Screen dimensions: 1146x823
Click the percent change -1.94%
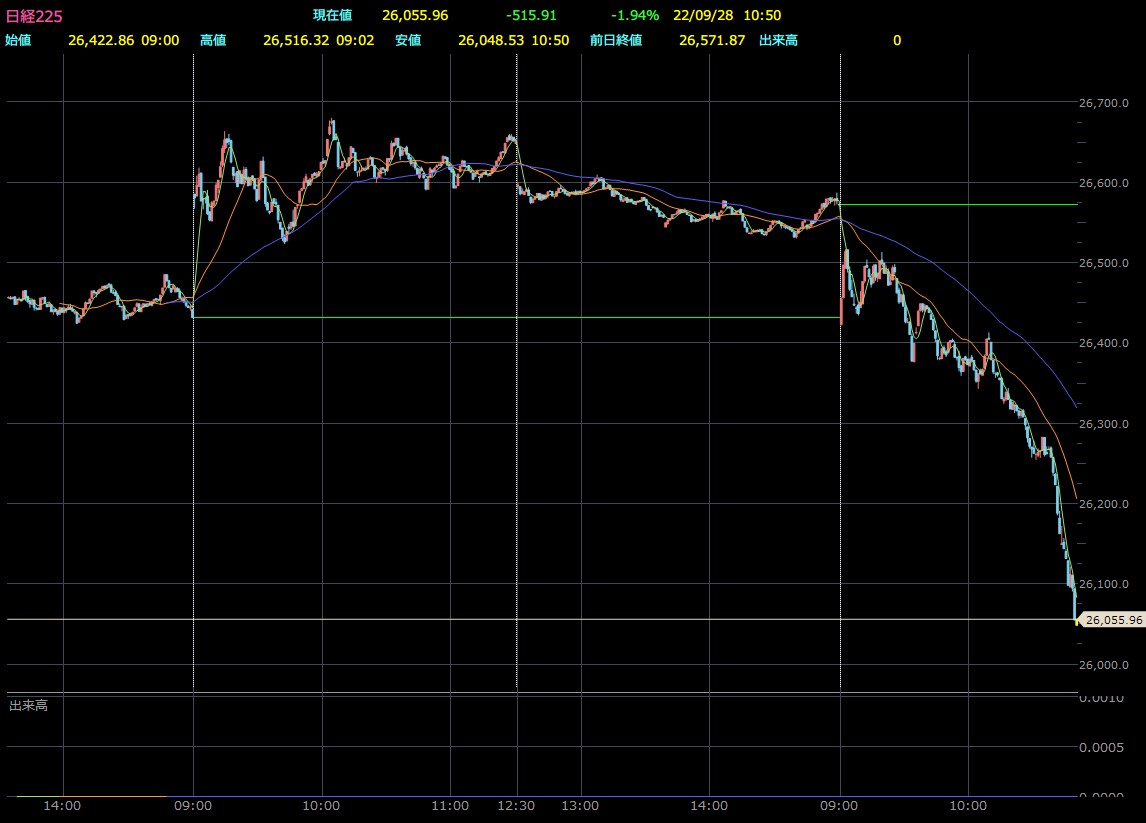(x=635, y=15)
